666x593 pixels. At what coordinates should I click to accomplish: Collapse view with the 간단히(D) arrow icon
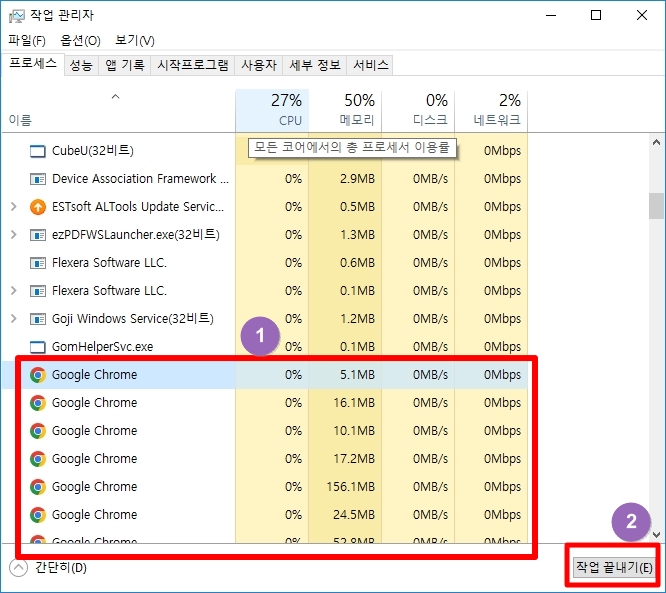pyautogui.click(x=18, y=568)
